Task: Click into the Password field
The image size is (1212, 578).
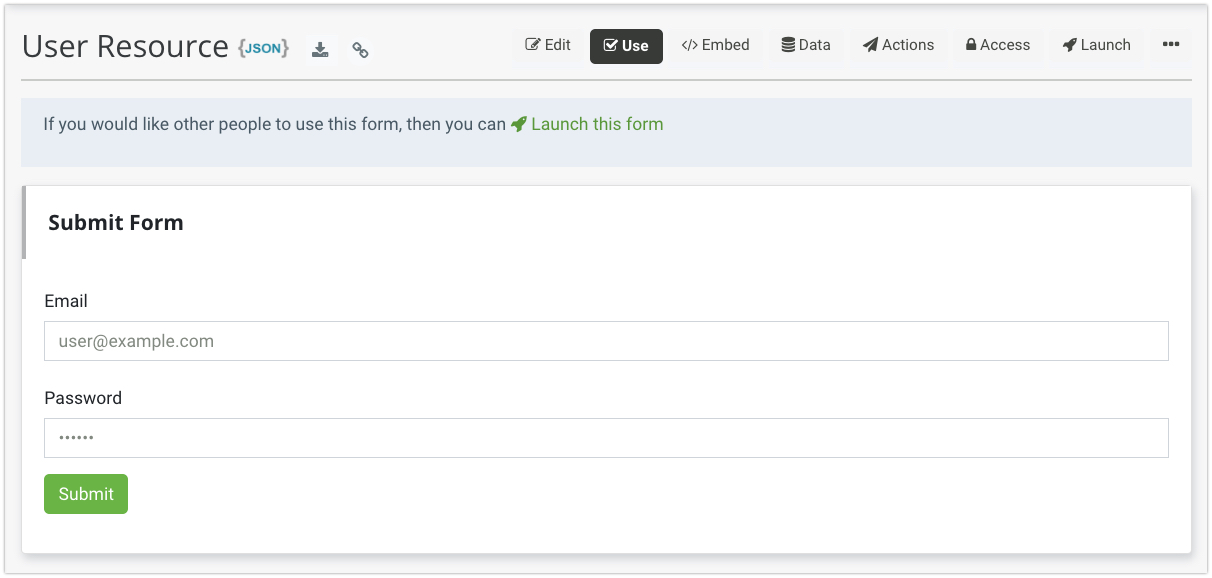Action: coord(606,438)
